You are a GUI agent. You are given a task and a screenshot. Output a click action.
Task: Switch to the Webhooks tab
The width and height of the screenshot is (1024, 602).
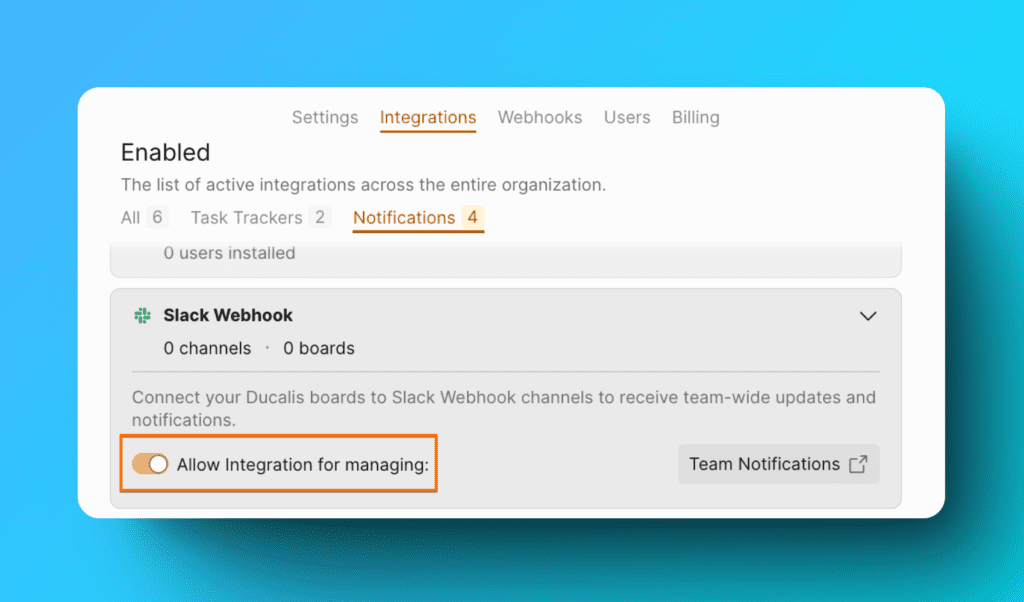(540, 117)
